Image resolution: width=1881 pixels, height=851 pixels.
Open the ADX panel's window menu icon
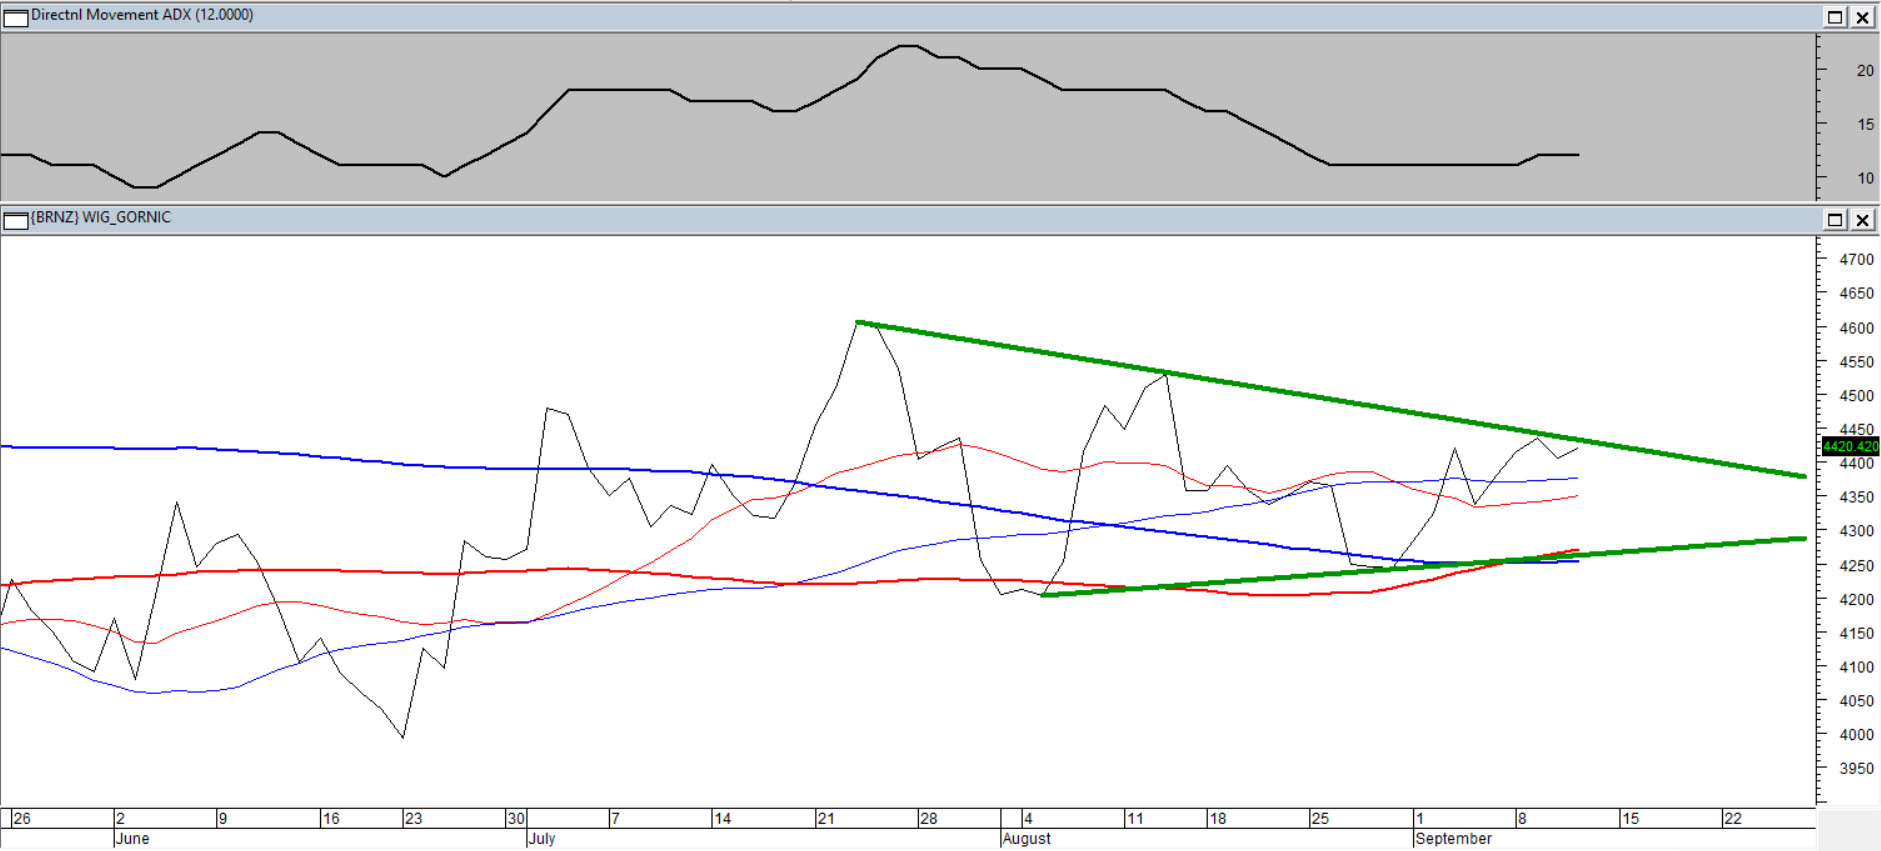pyautogui.click(x=16, y=17)
